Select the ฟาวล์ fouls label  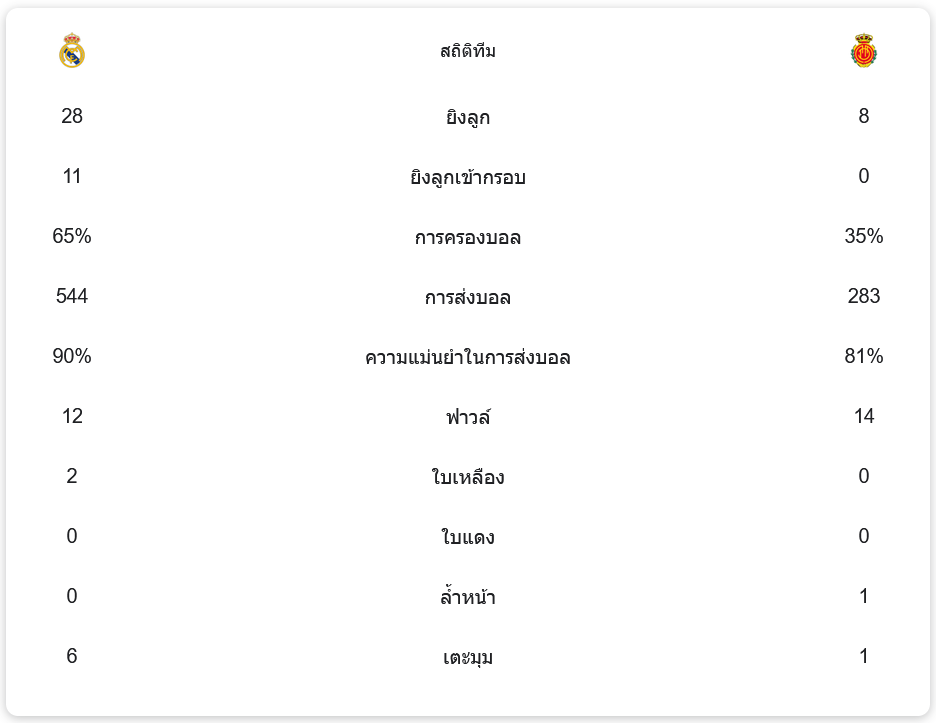pyautogui.click(x=468, y=417)
